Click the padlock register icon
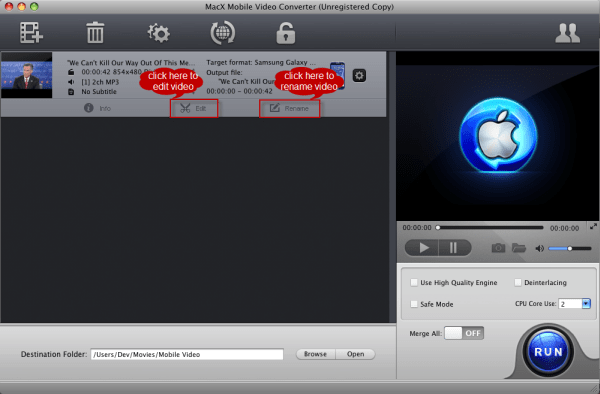Viewport: 600px width, 394px height. [x=285, y=33]
